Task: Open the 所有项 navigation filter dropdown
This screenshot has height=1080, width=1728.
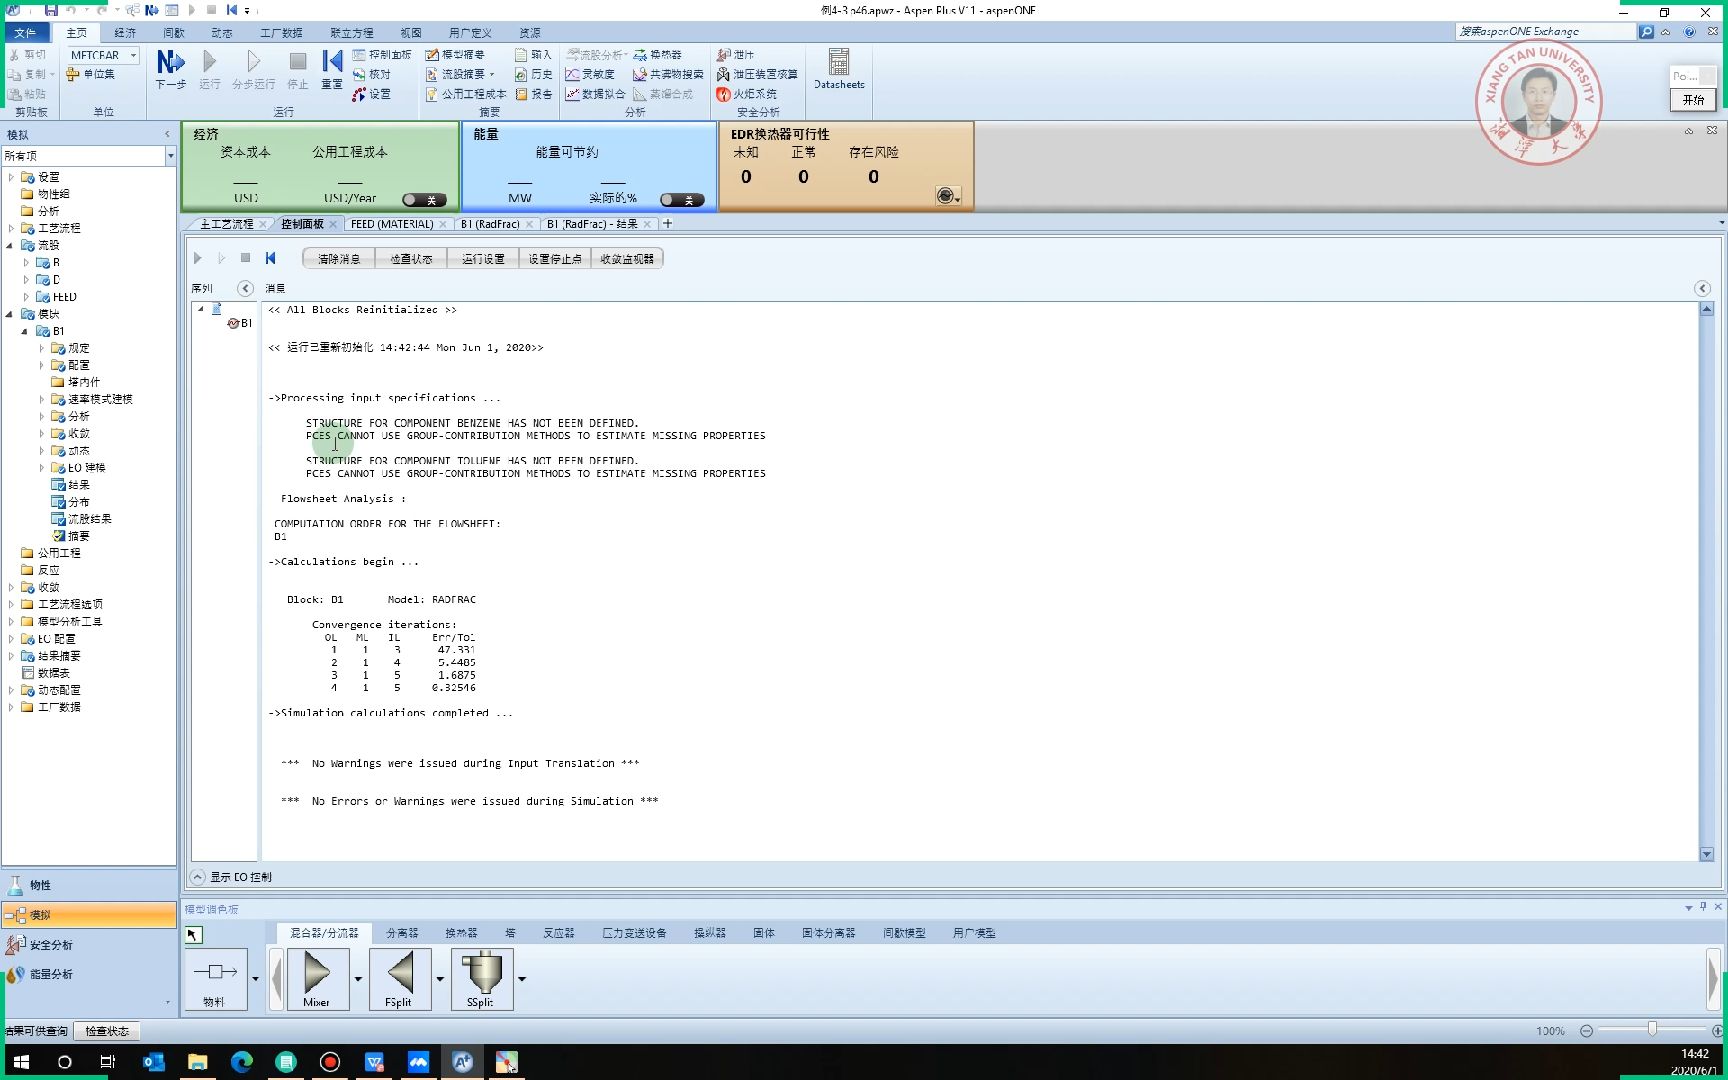Action: (170, 156)
